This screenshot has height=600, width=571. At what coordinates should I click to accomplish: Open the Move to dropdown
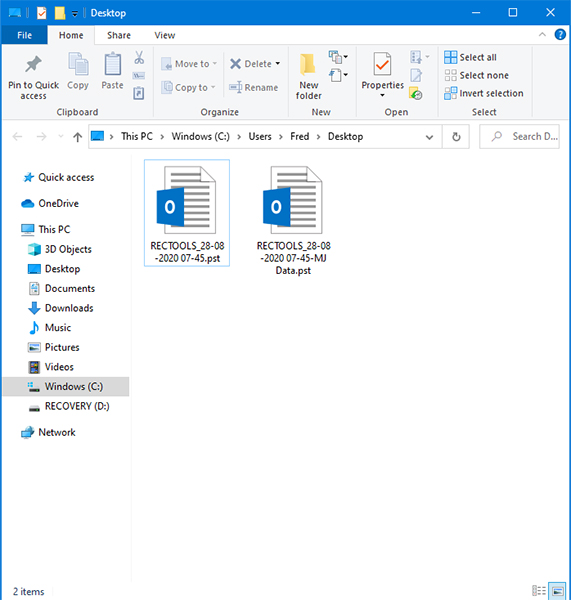[x=189, y=64]
